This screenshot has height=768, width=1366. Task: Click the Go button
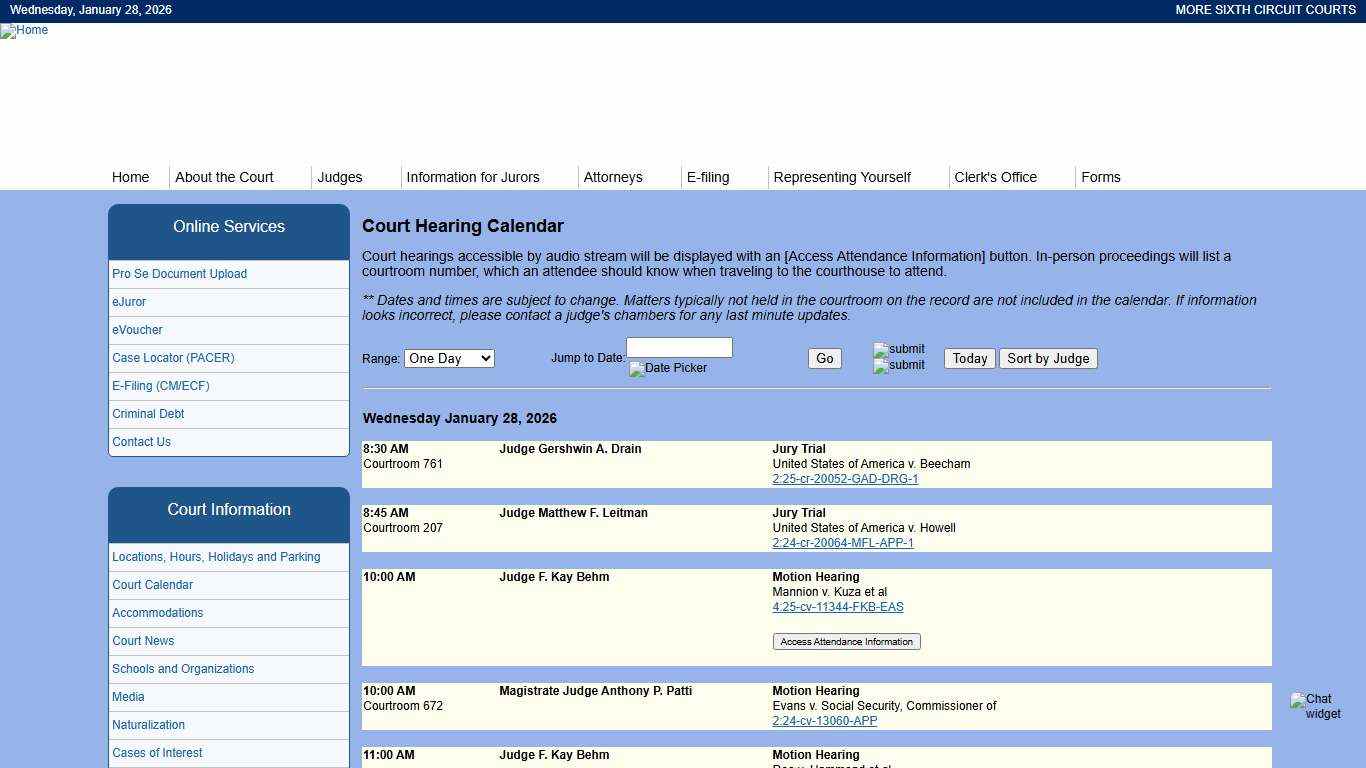(823, 358)
